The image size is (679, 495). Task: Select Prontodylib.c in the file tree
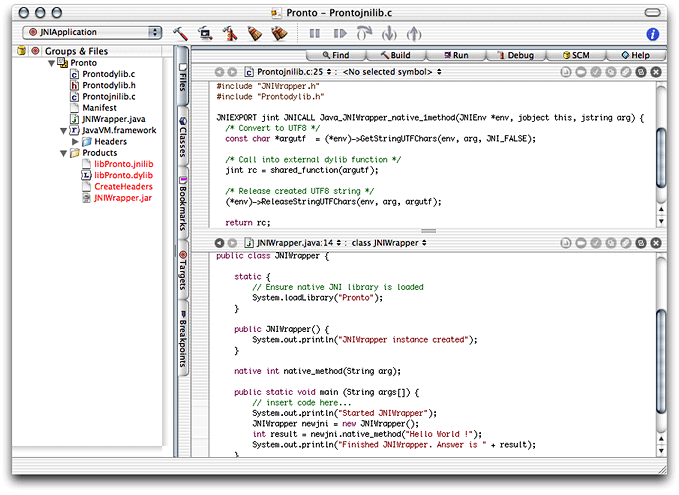click(x=103, y=74)
